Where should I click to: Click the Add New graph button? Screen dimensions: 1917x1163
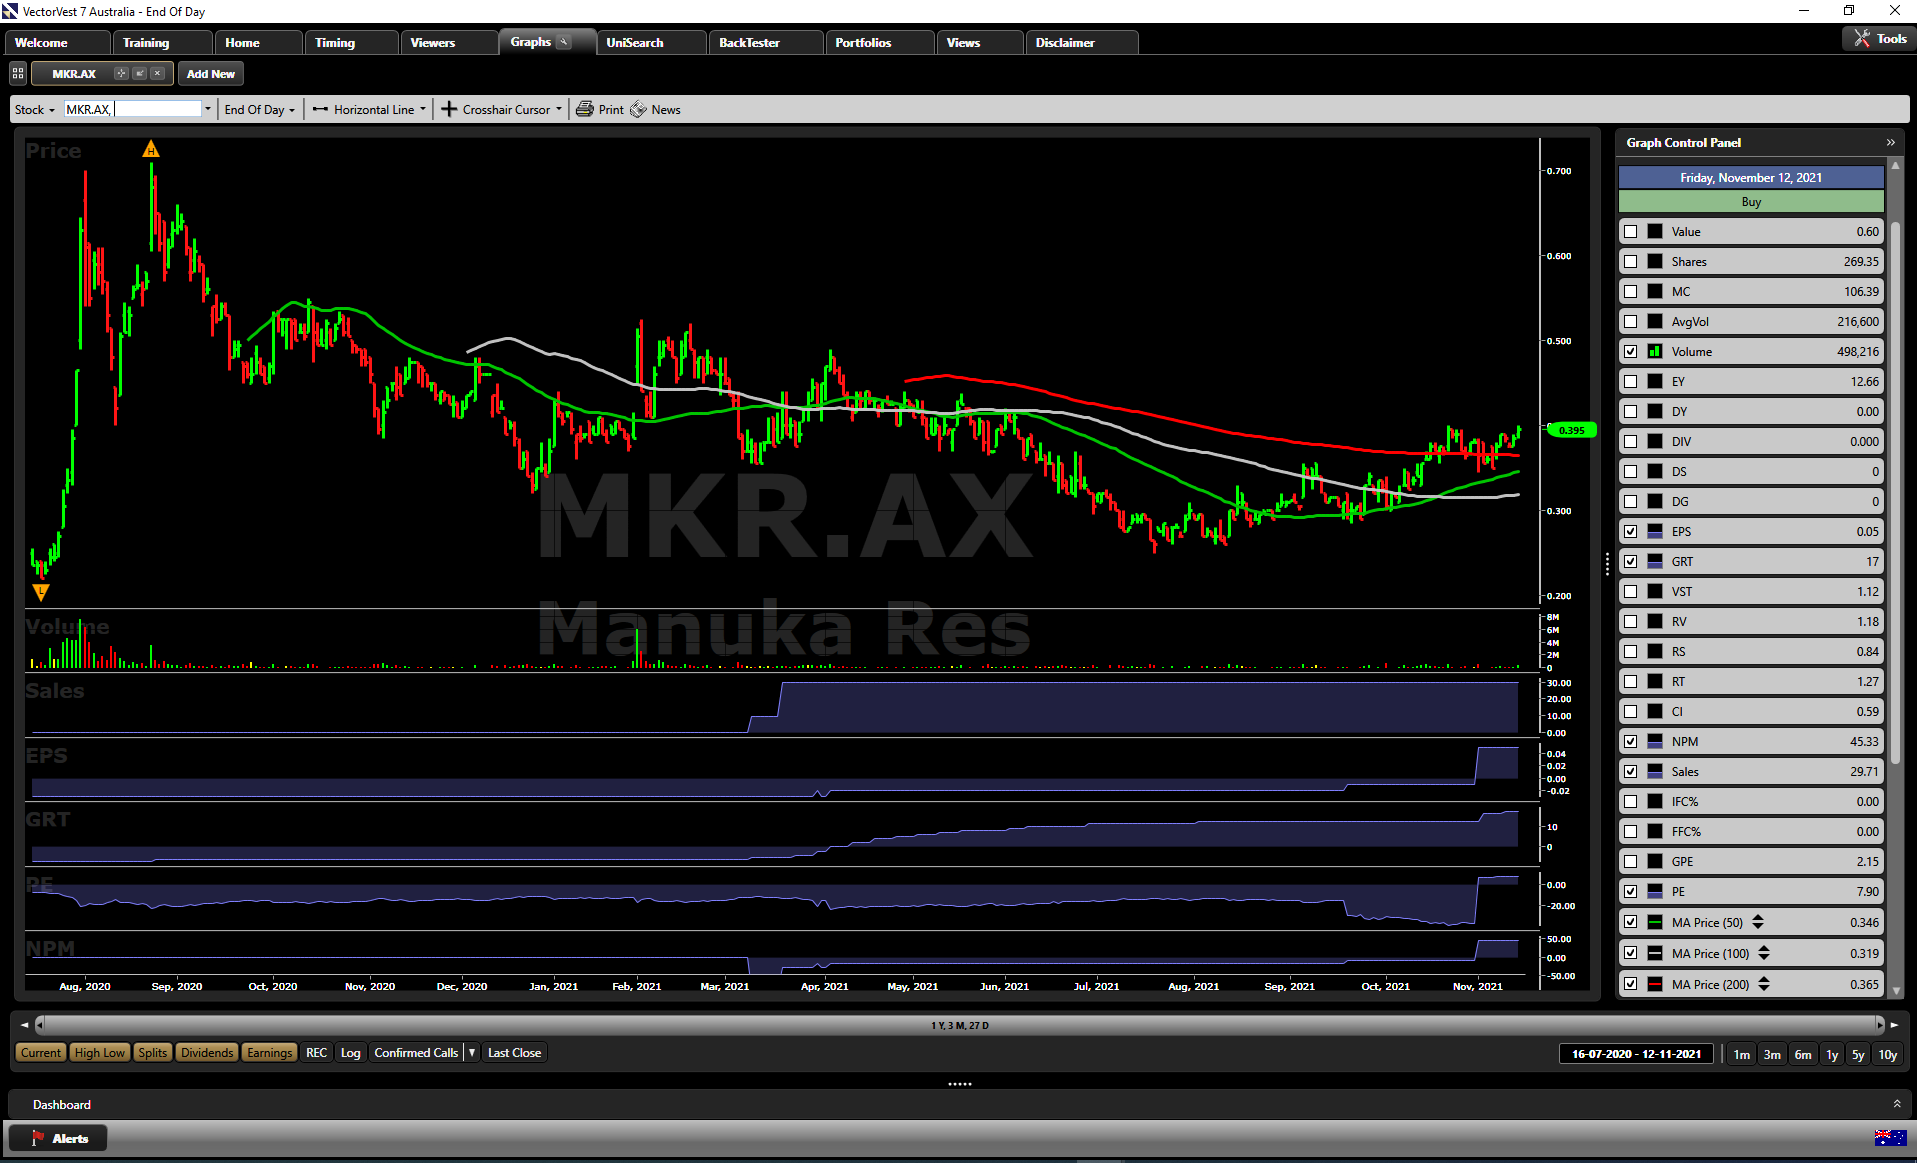(211, 74)
